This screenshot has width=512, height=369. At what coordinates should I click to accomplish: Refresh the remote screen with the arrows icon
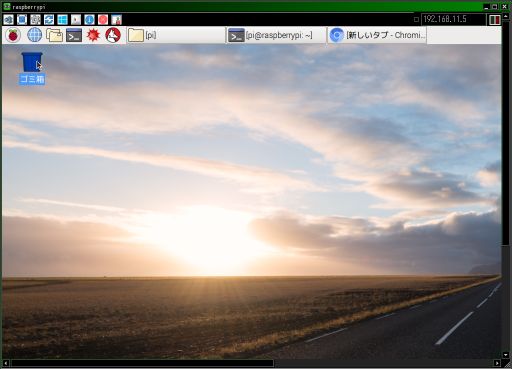(49, 20)
